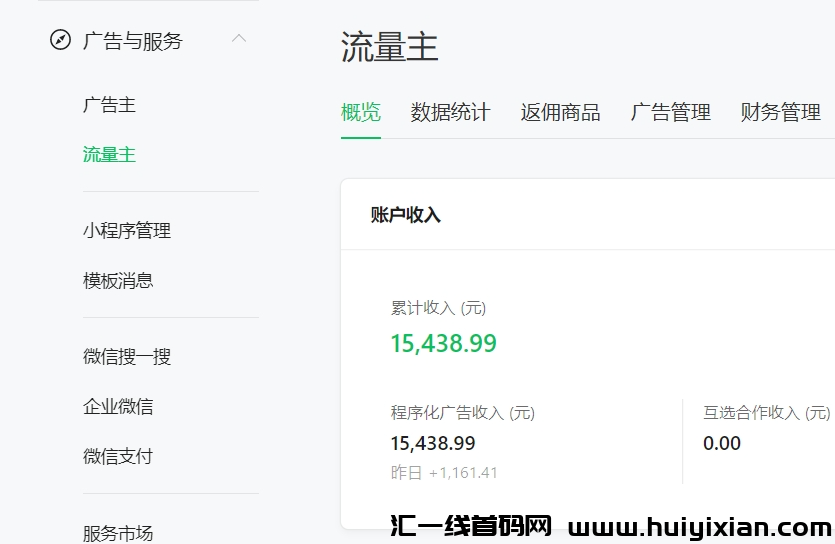Open the 返佣商品 tab
This screenshot has width=835, height=544.
[560, 113]
